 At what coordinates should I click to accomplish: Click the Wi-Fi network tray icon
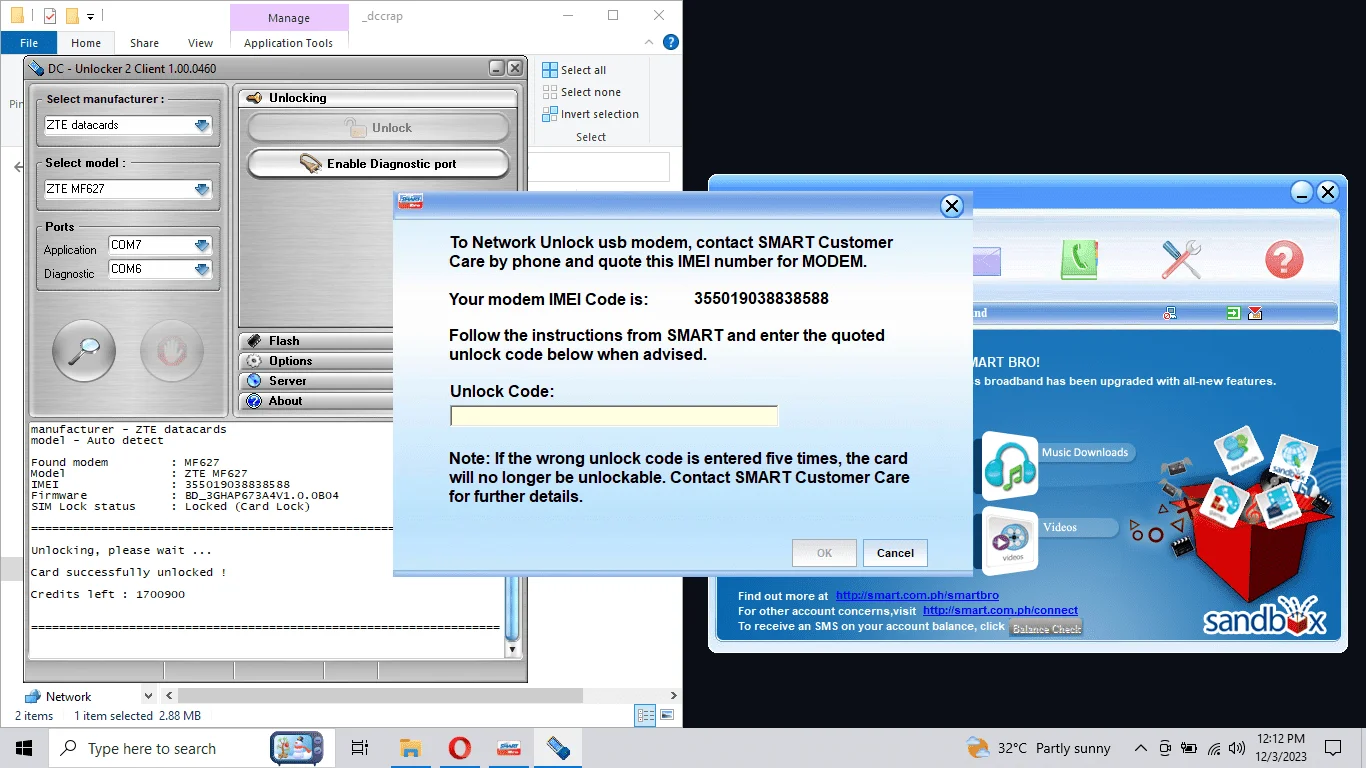(x=1214, y=748)
